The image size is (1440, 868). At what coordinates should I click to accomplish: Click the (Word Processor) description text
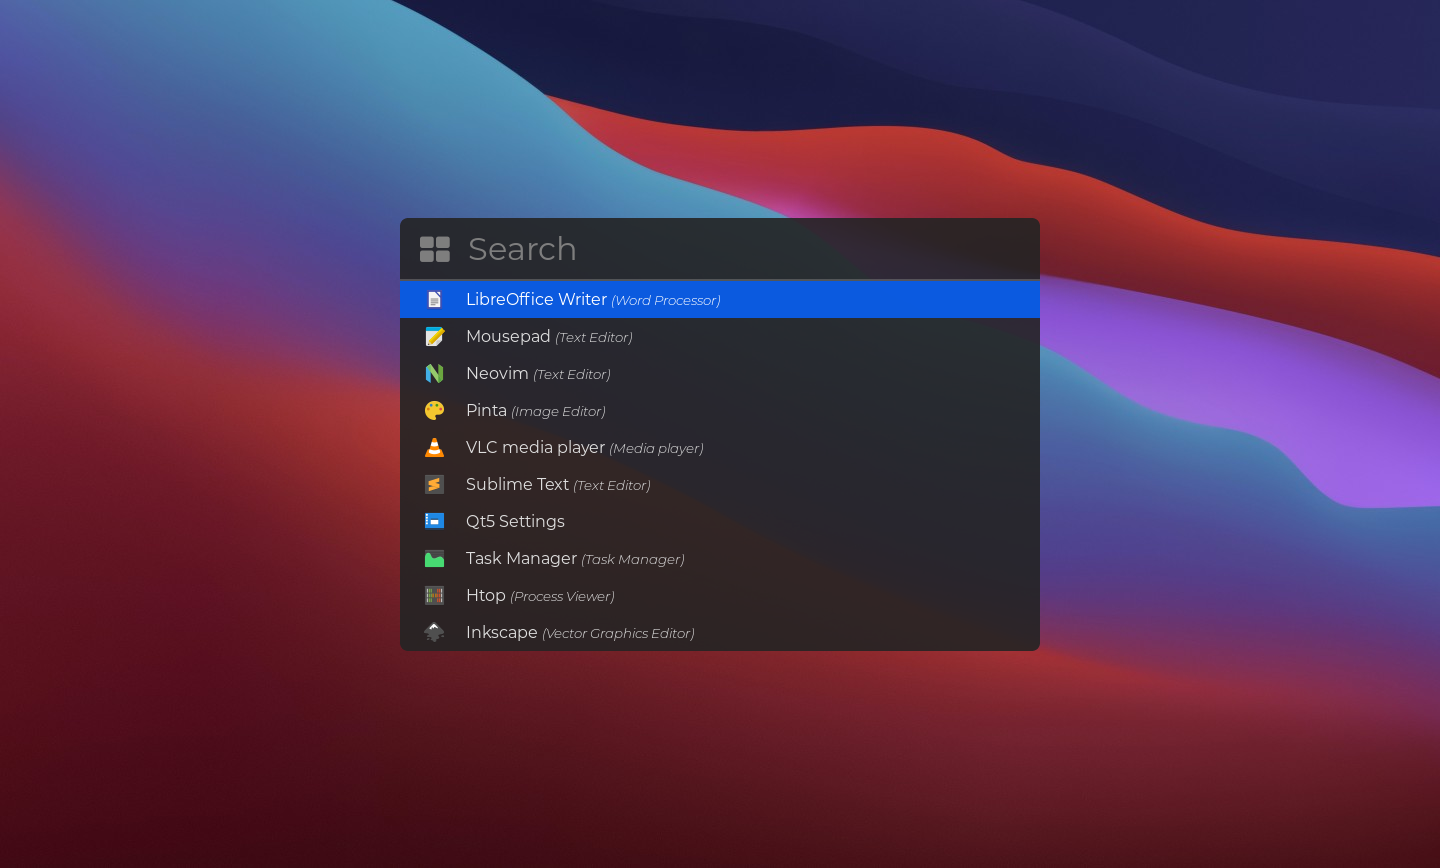pyautogui.click(x=666, y=300)
